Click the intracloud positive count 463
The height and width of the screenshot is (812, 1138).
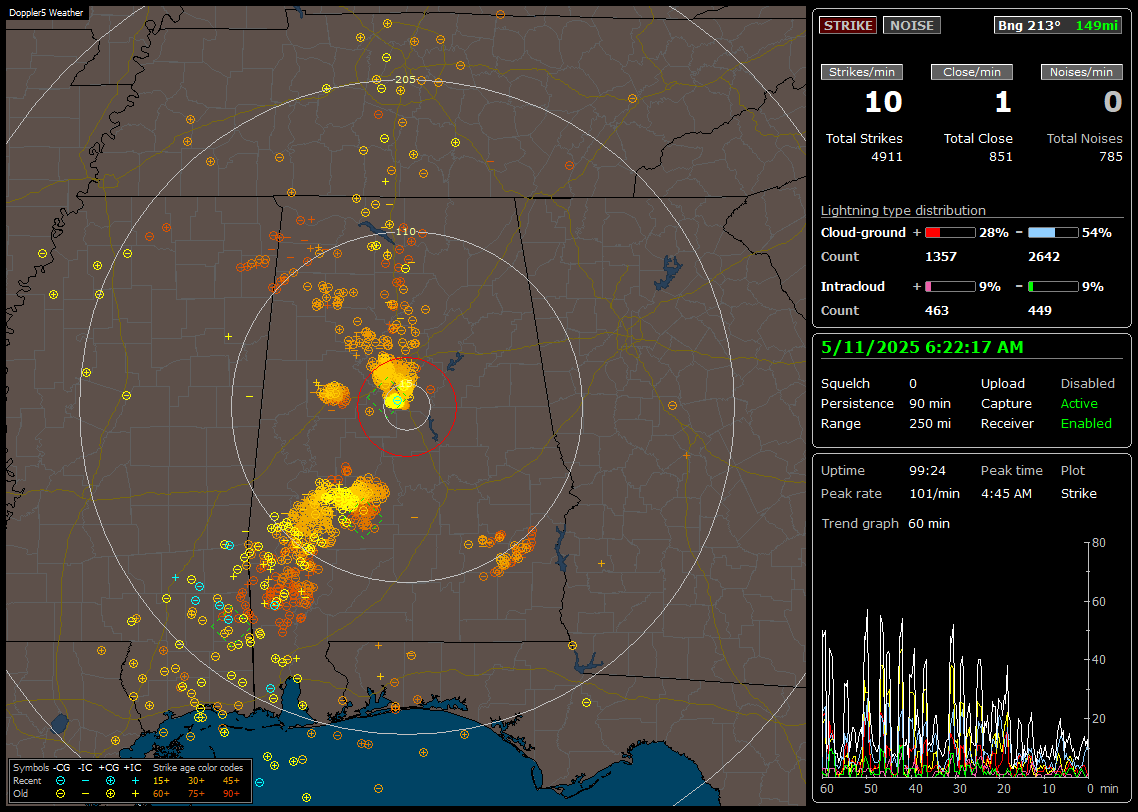(937, 311)
